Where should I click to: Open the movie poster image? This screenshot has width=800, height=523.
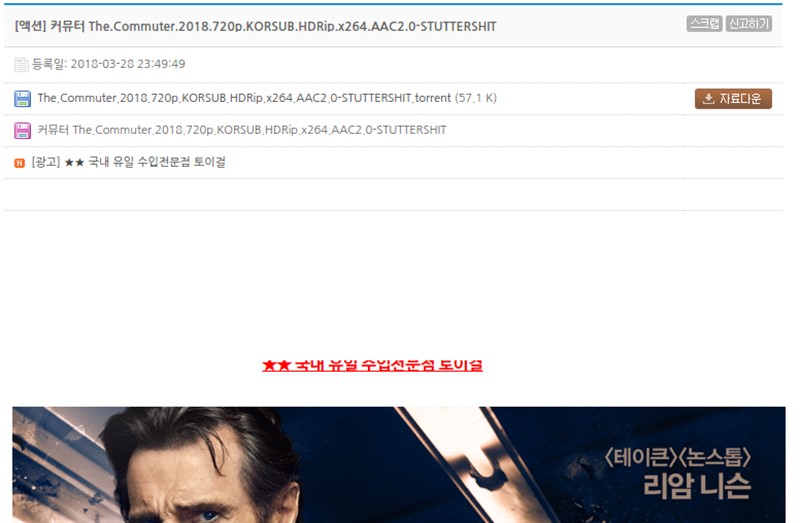(x=399, y=465)
